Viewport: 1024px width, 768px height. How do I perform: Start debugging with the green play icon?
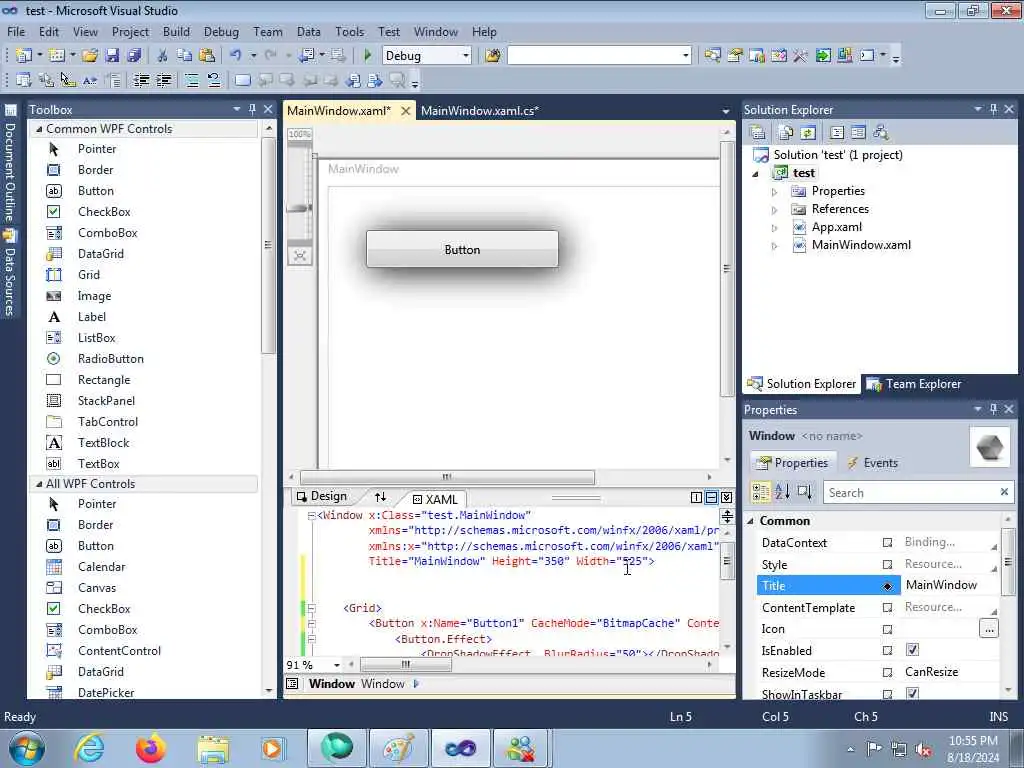[x=367, y=56]
